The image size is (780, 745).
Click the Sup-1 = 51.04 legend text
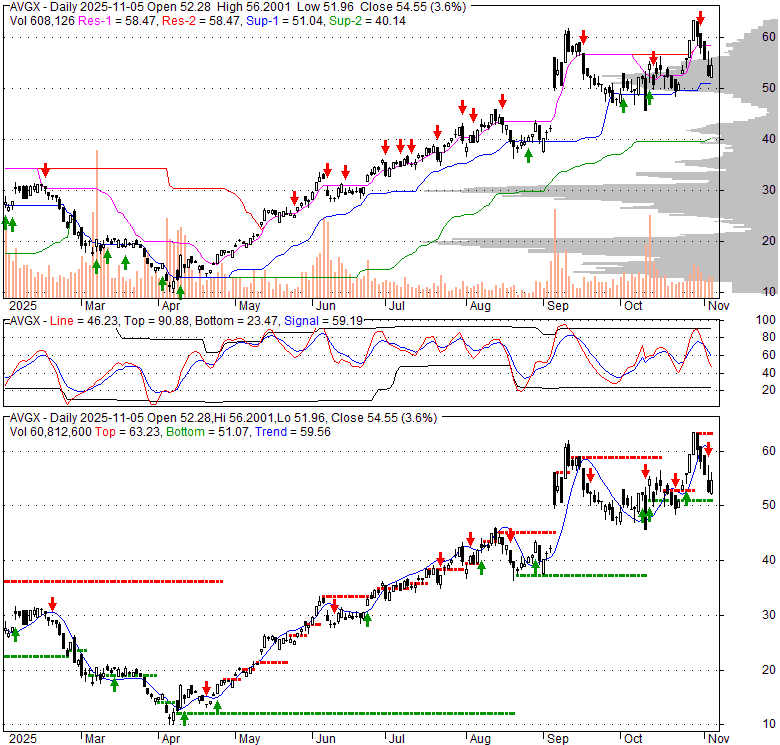pyautogui.click(x=284, y=21)
